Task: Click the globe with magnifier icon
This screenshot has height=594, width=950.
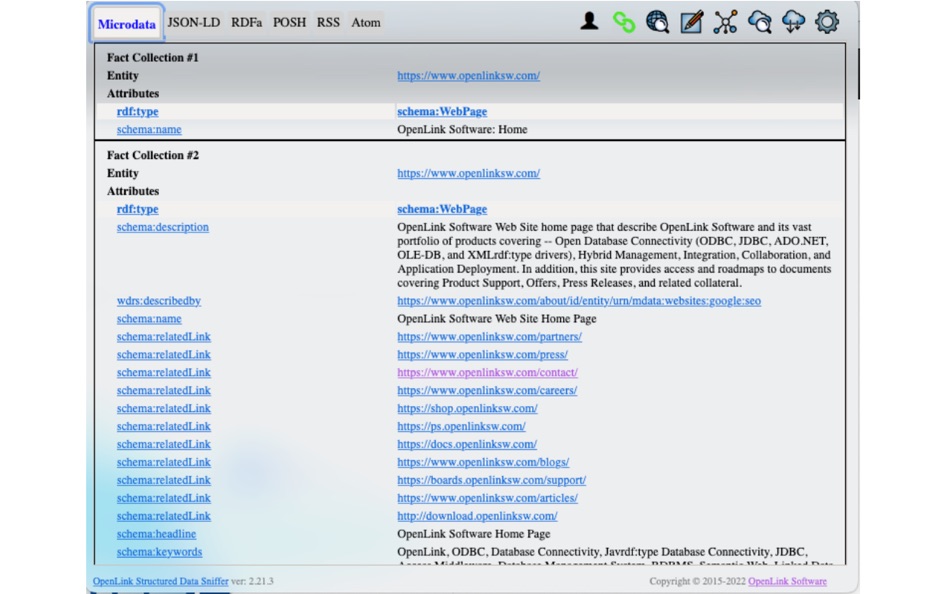Action: click(657, 22)
